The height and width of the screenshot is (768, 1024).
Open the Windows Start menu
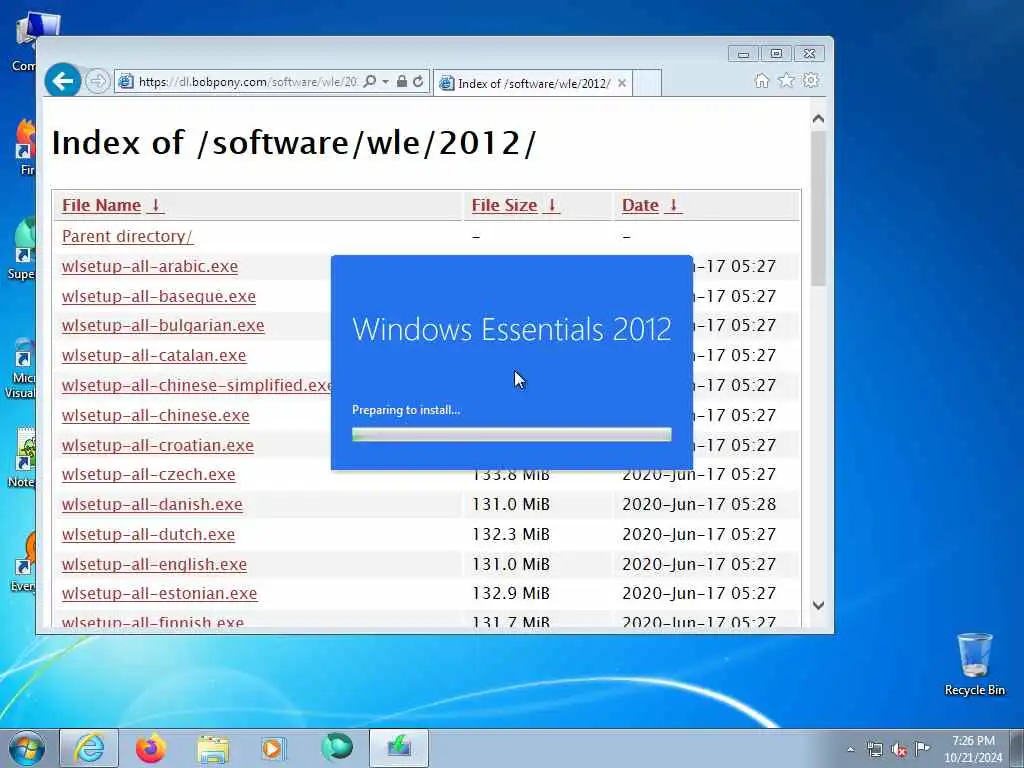coord(27,748)
